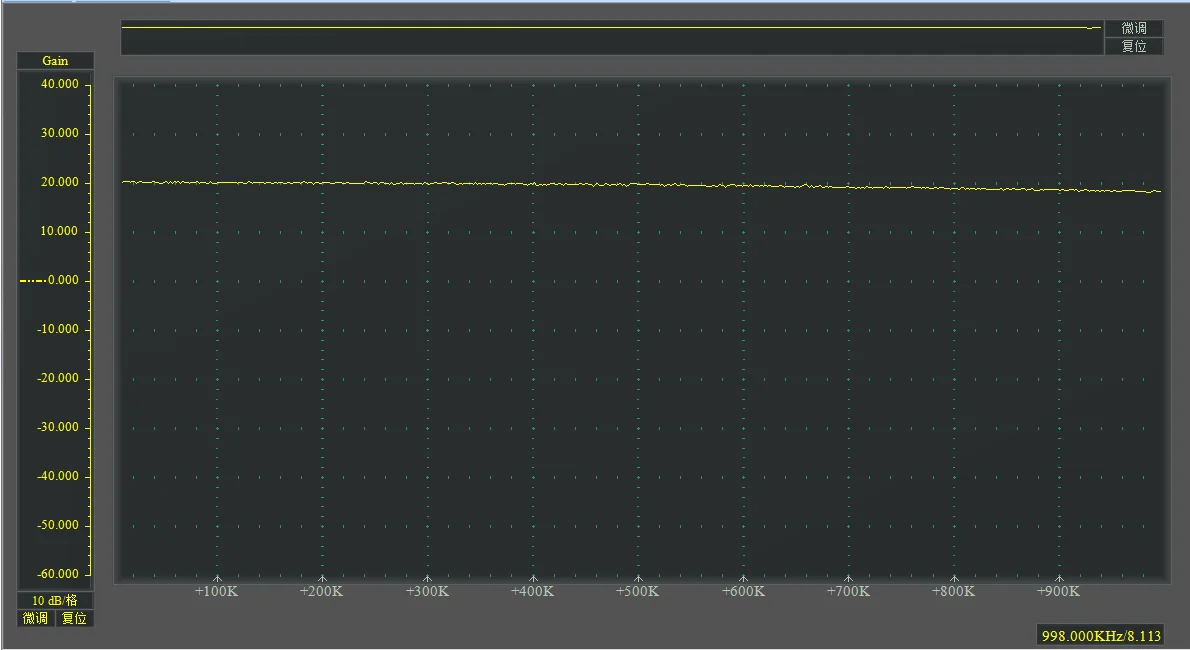Click the 20.000 gain axis value
The height and width of the screenshot is (650, 1190).
[x=60, y=182]
